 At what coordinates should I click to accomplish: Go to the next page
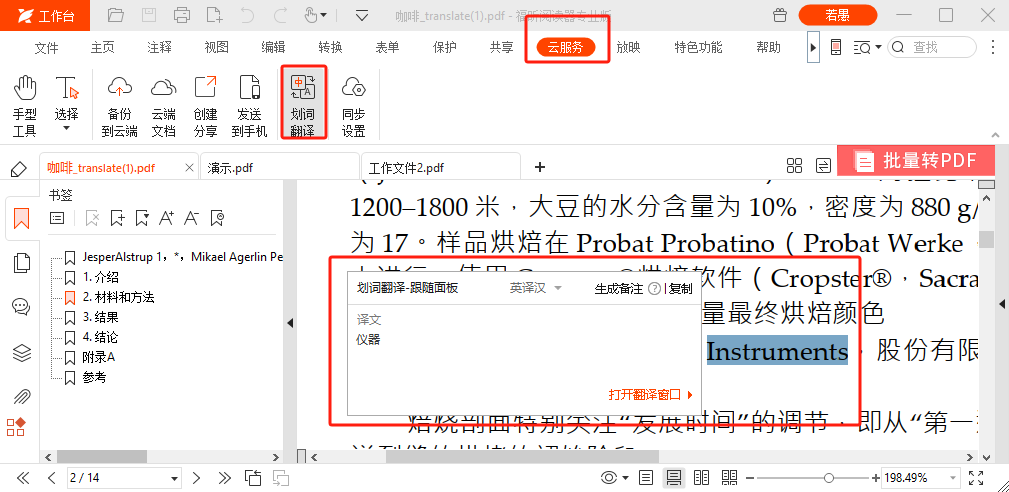tap(197, 478)
